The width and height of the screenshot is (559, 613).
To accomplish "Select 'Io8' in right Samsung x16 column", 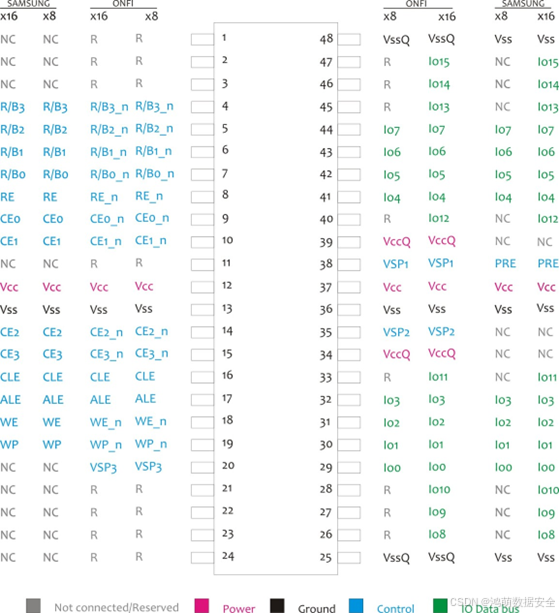I will click(546, 534).
